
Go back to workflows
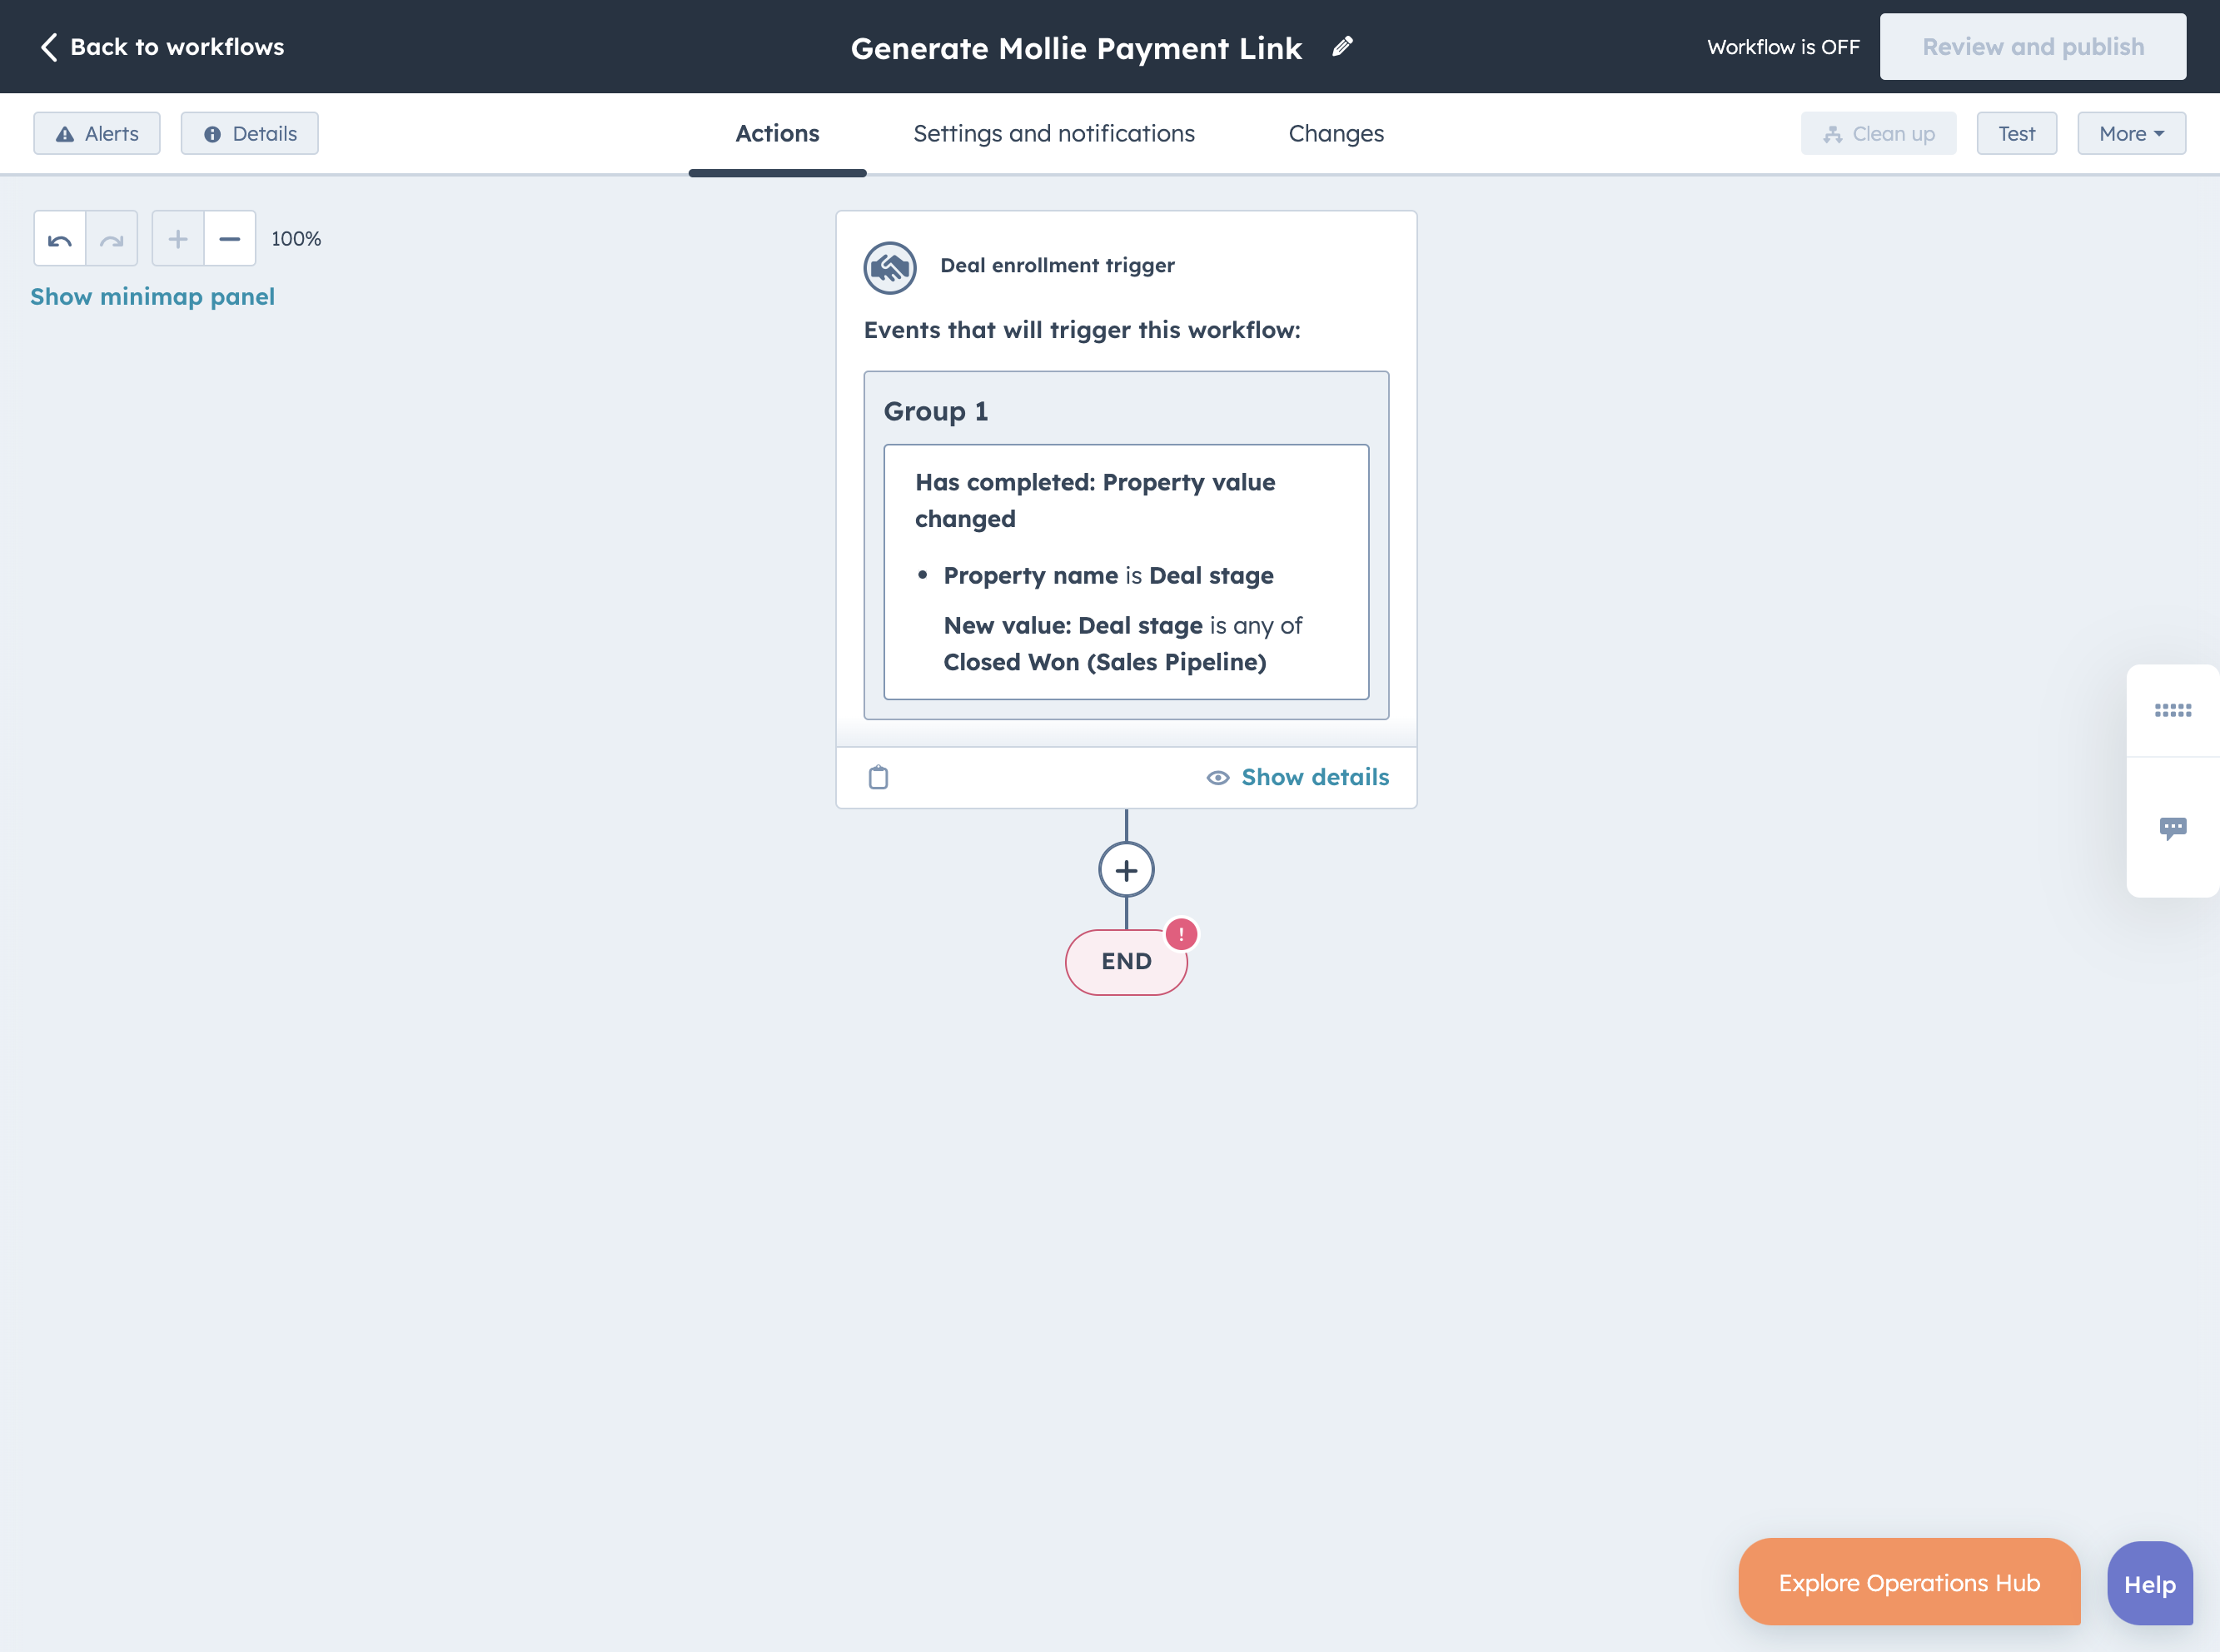(162, 47)
